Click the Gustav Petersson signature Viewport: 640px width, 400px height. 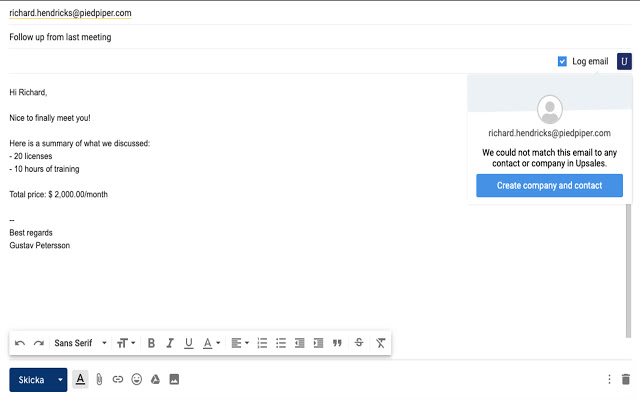pos(40,245)
